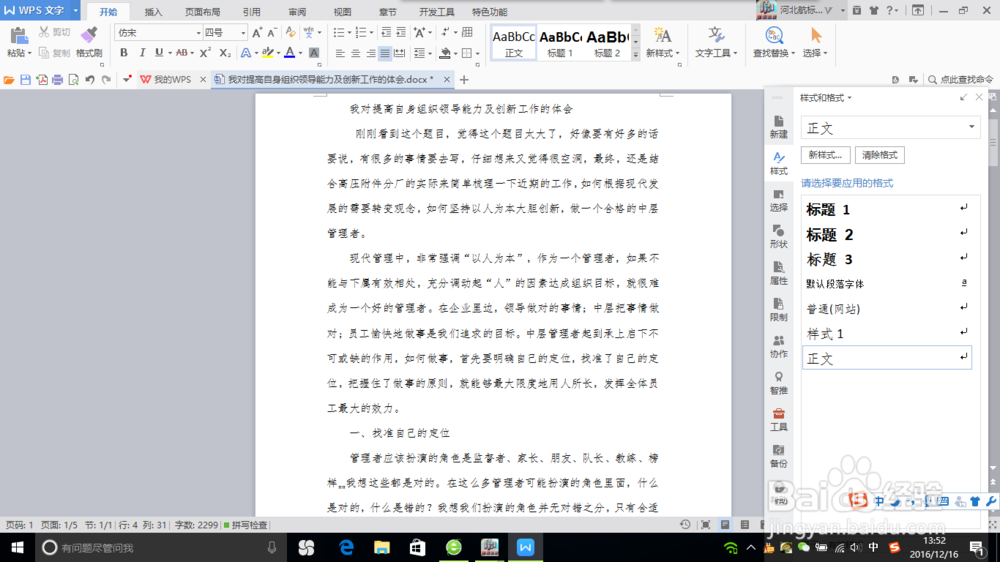Apply yellow highlight color
1000x562 pixels.
[268, 54]
